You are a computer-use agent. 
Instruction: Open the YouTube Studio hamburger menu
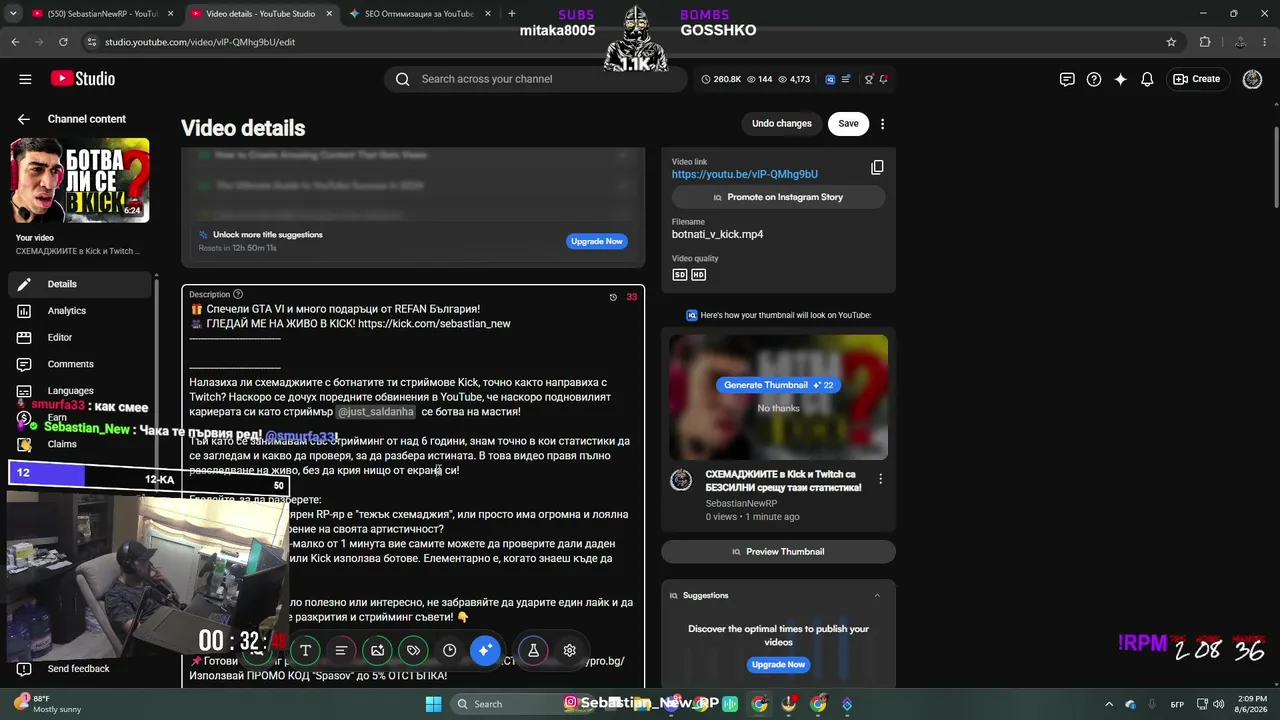[x=25, y=79]
